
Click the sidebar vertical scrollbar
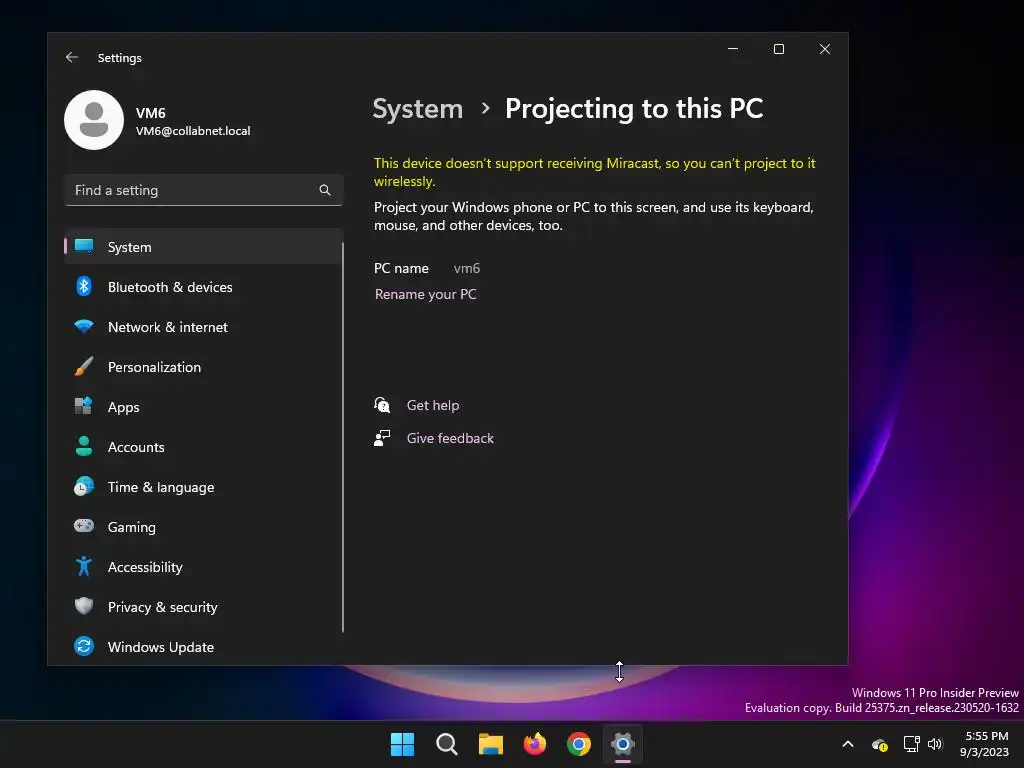342,438
